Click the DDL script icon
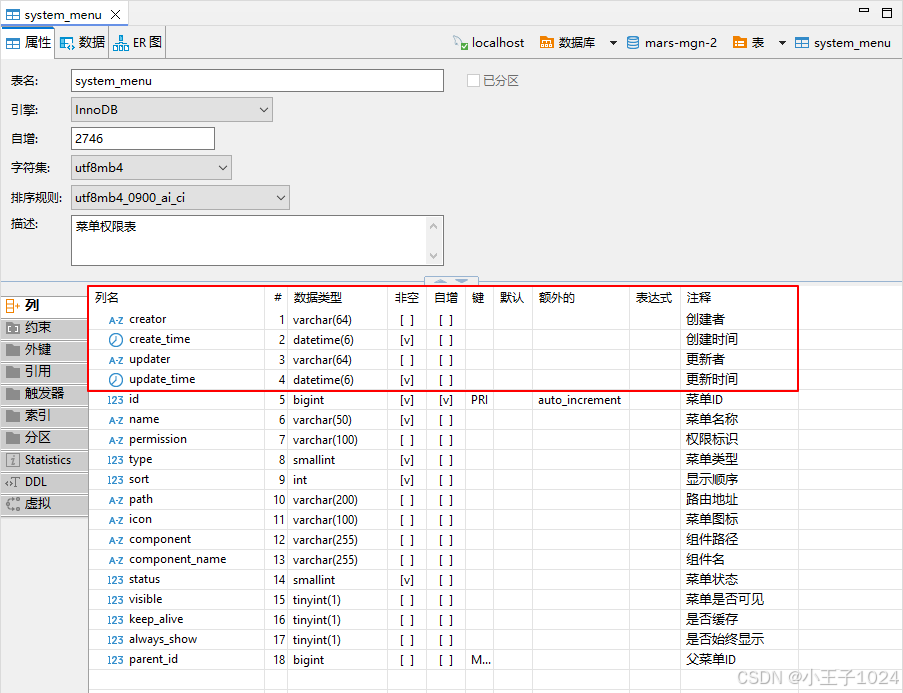The image size is (903, 693). [12, 482]
